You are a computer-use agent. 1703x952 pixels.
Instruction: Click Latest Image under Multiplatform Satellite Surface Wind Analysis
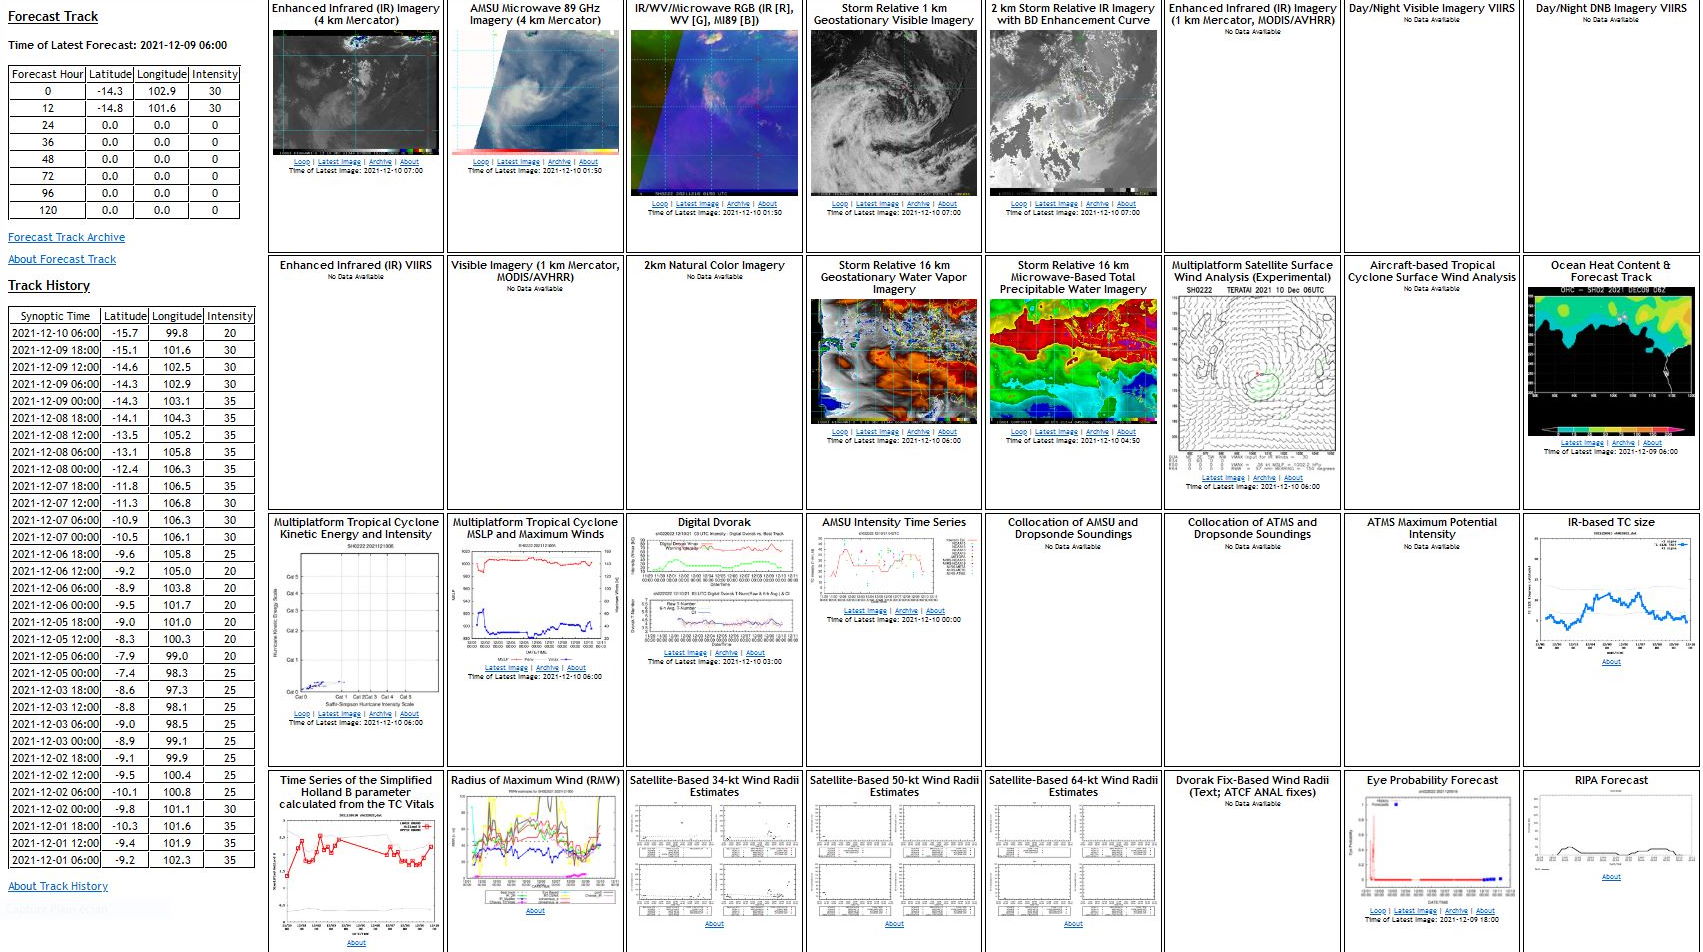coord(1225,477)
